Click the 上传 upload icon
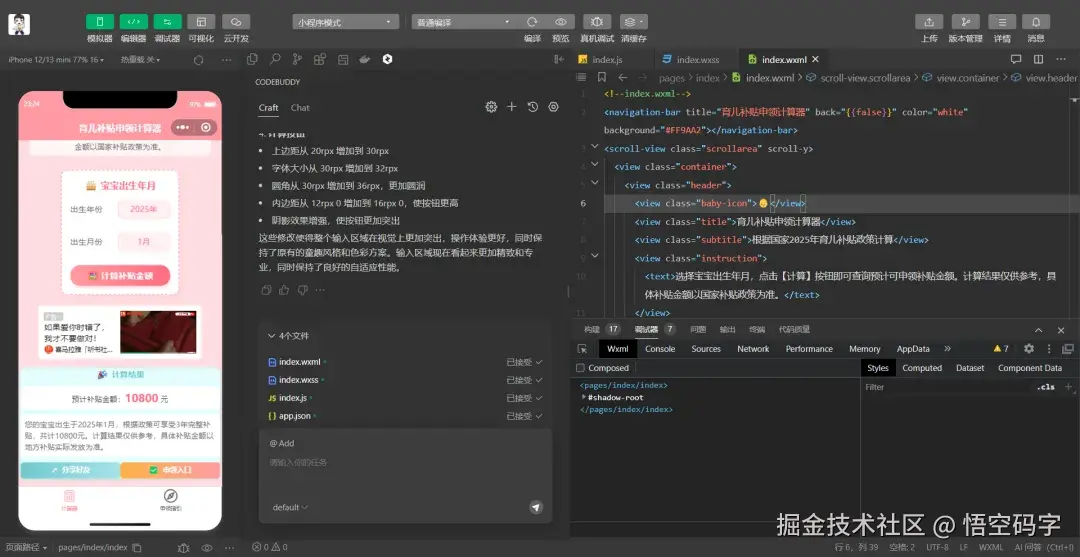1080x557 pixels. point(929,21)
